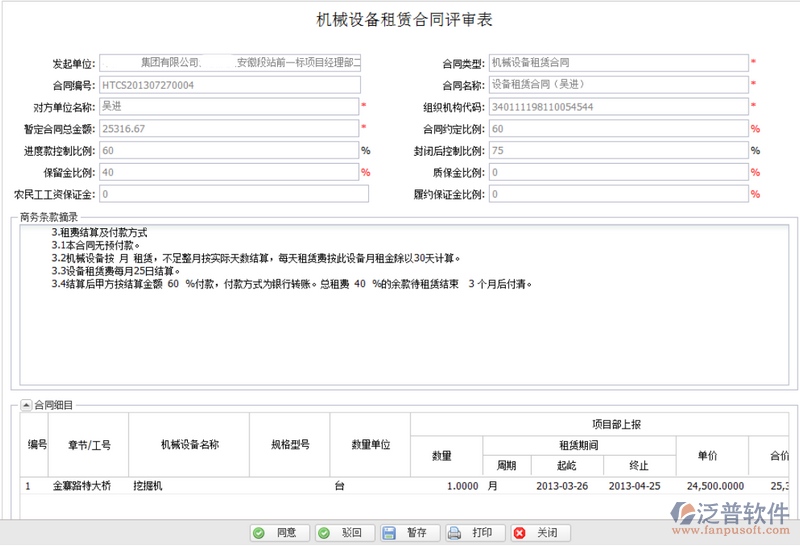The image size is (800, 546).
Task: Print the form using 打印 button
Action: click(471, 533)
